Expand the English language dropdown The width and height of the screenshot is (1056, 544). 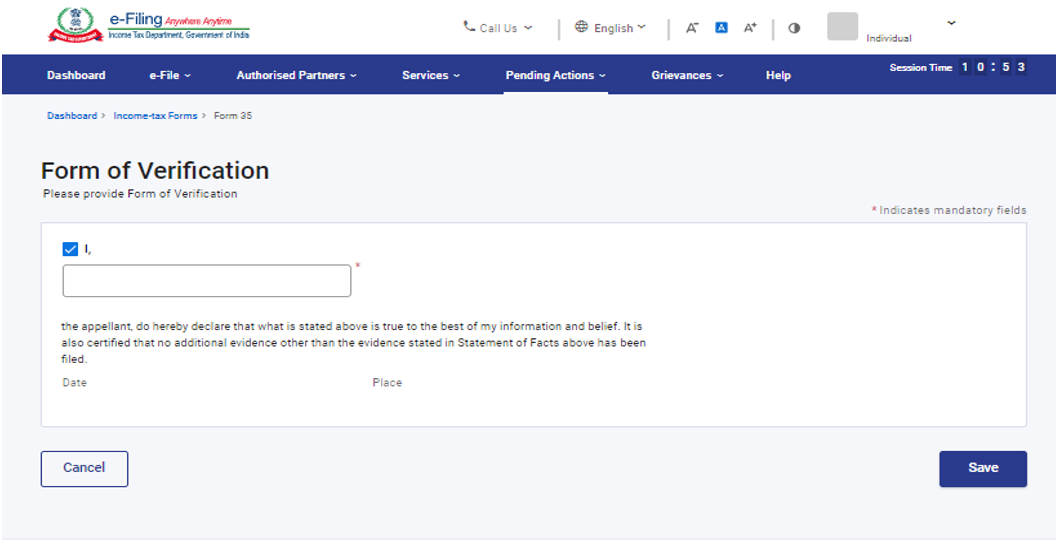[x=613, y=28]
